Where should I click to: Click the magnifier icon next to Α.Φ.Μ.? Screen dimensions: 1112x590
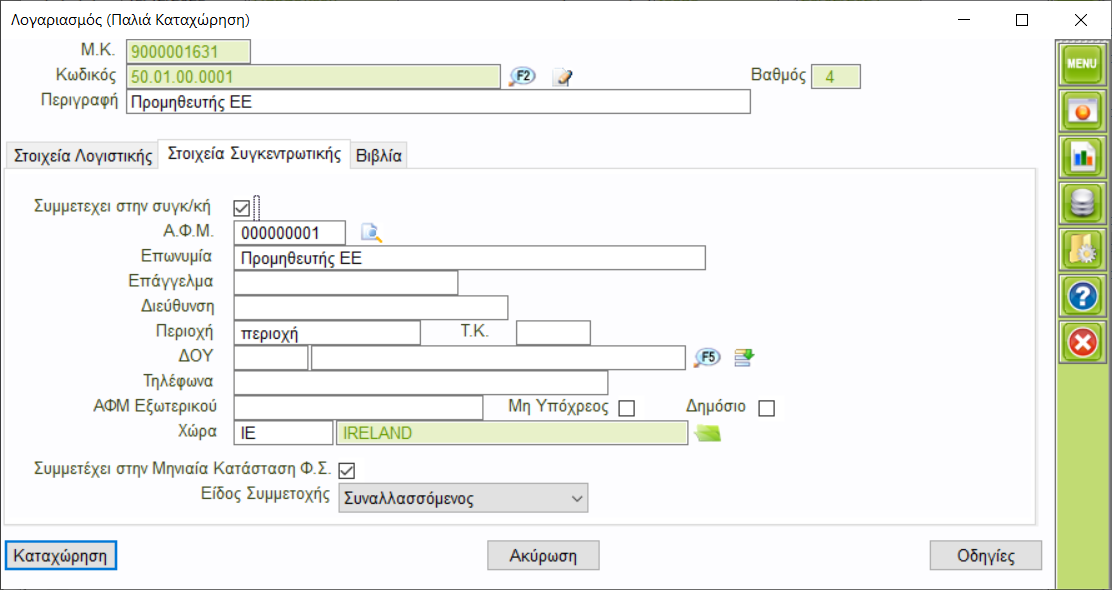[371, 233]
